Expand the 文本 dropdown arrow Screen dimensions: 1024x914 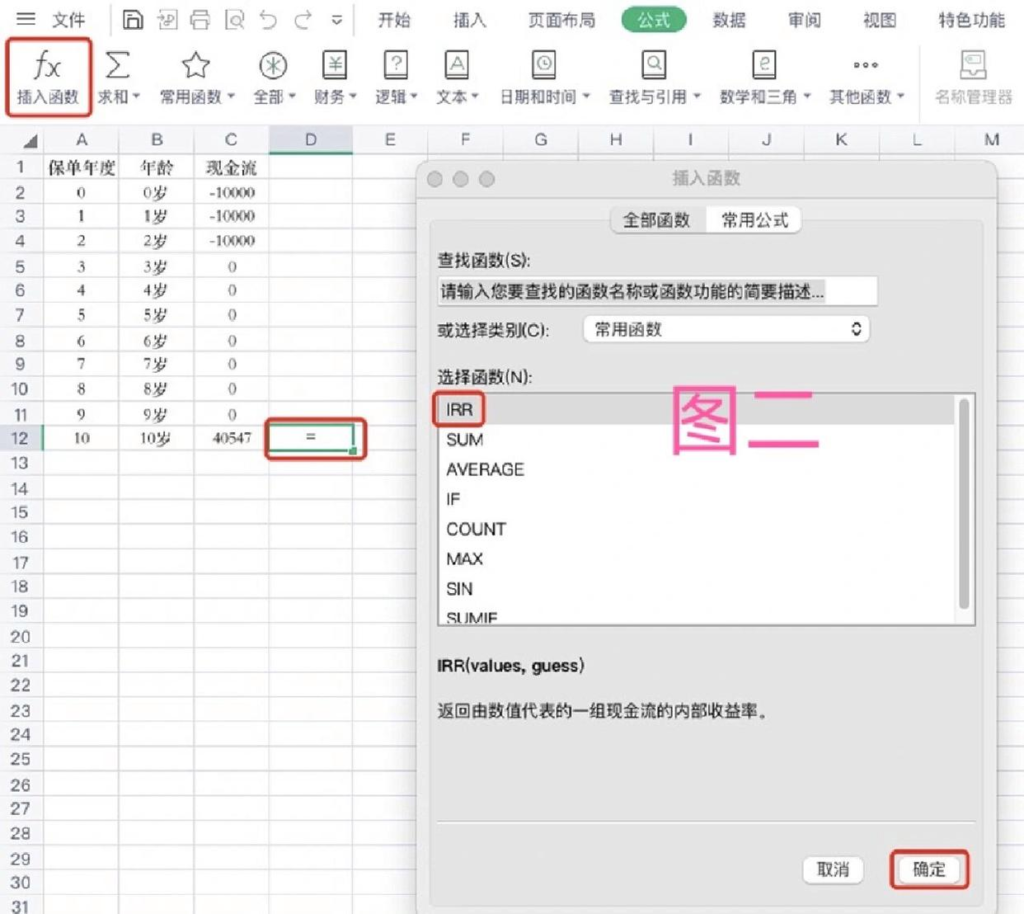pos(475,97)
